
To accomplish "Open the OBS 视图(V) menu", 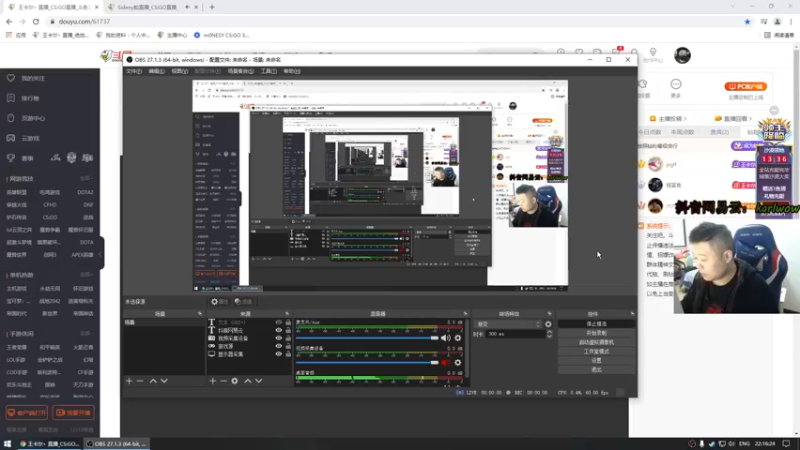I will (x=179, y=71).
